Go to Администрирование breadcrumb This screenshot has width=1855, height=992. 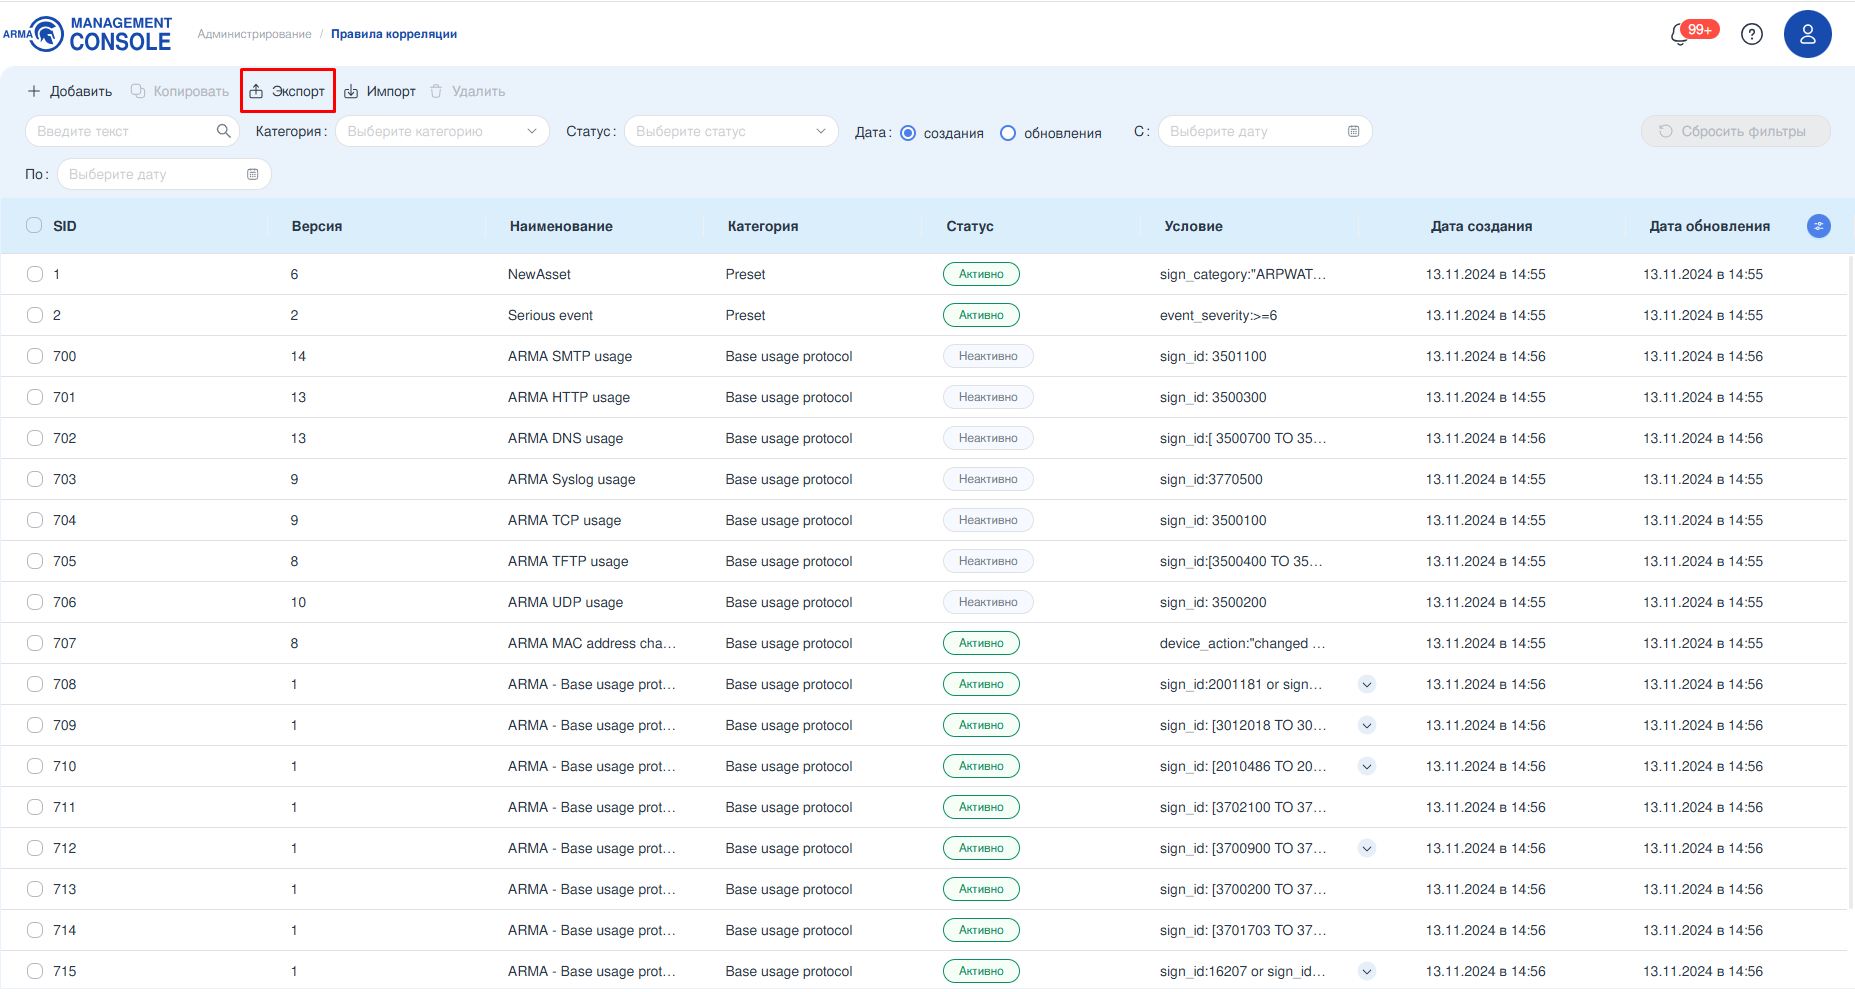tap(254, 34)
